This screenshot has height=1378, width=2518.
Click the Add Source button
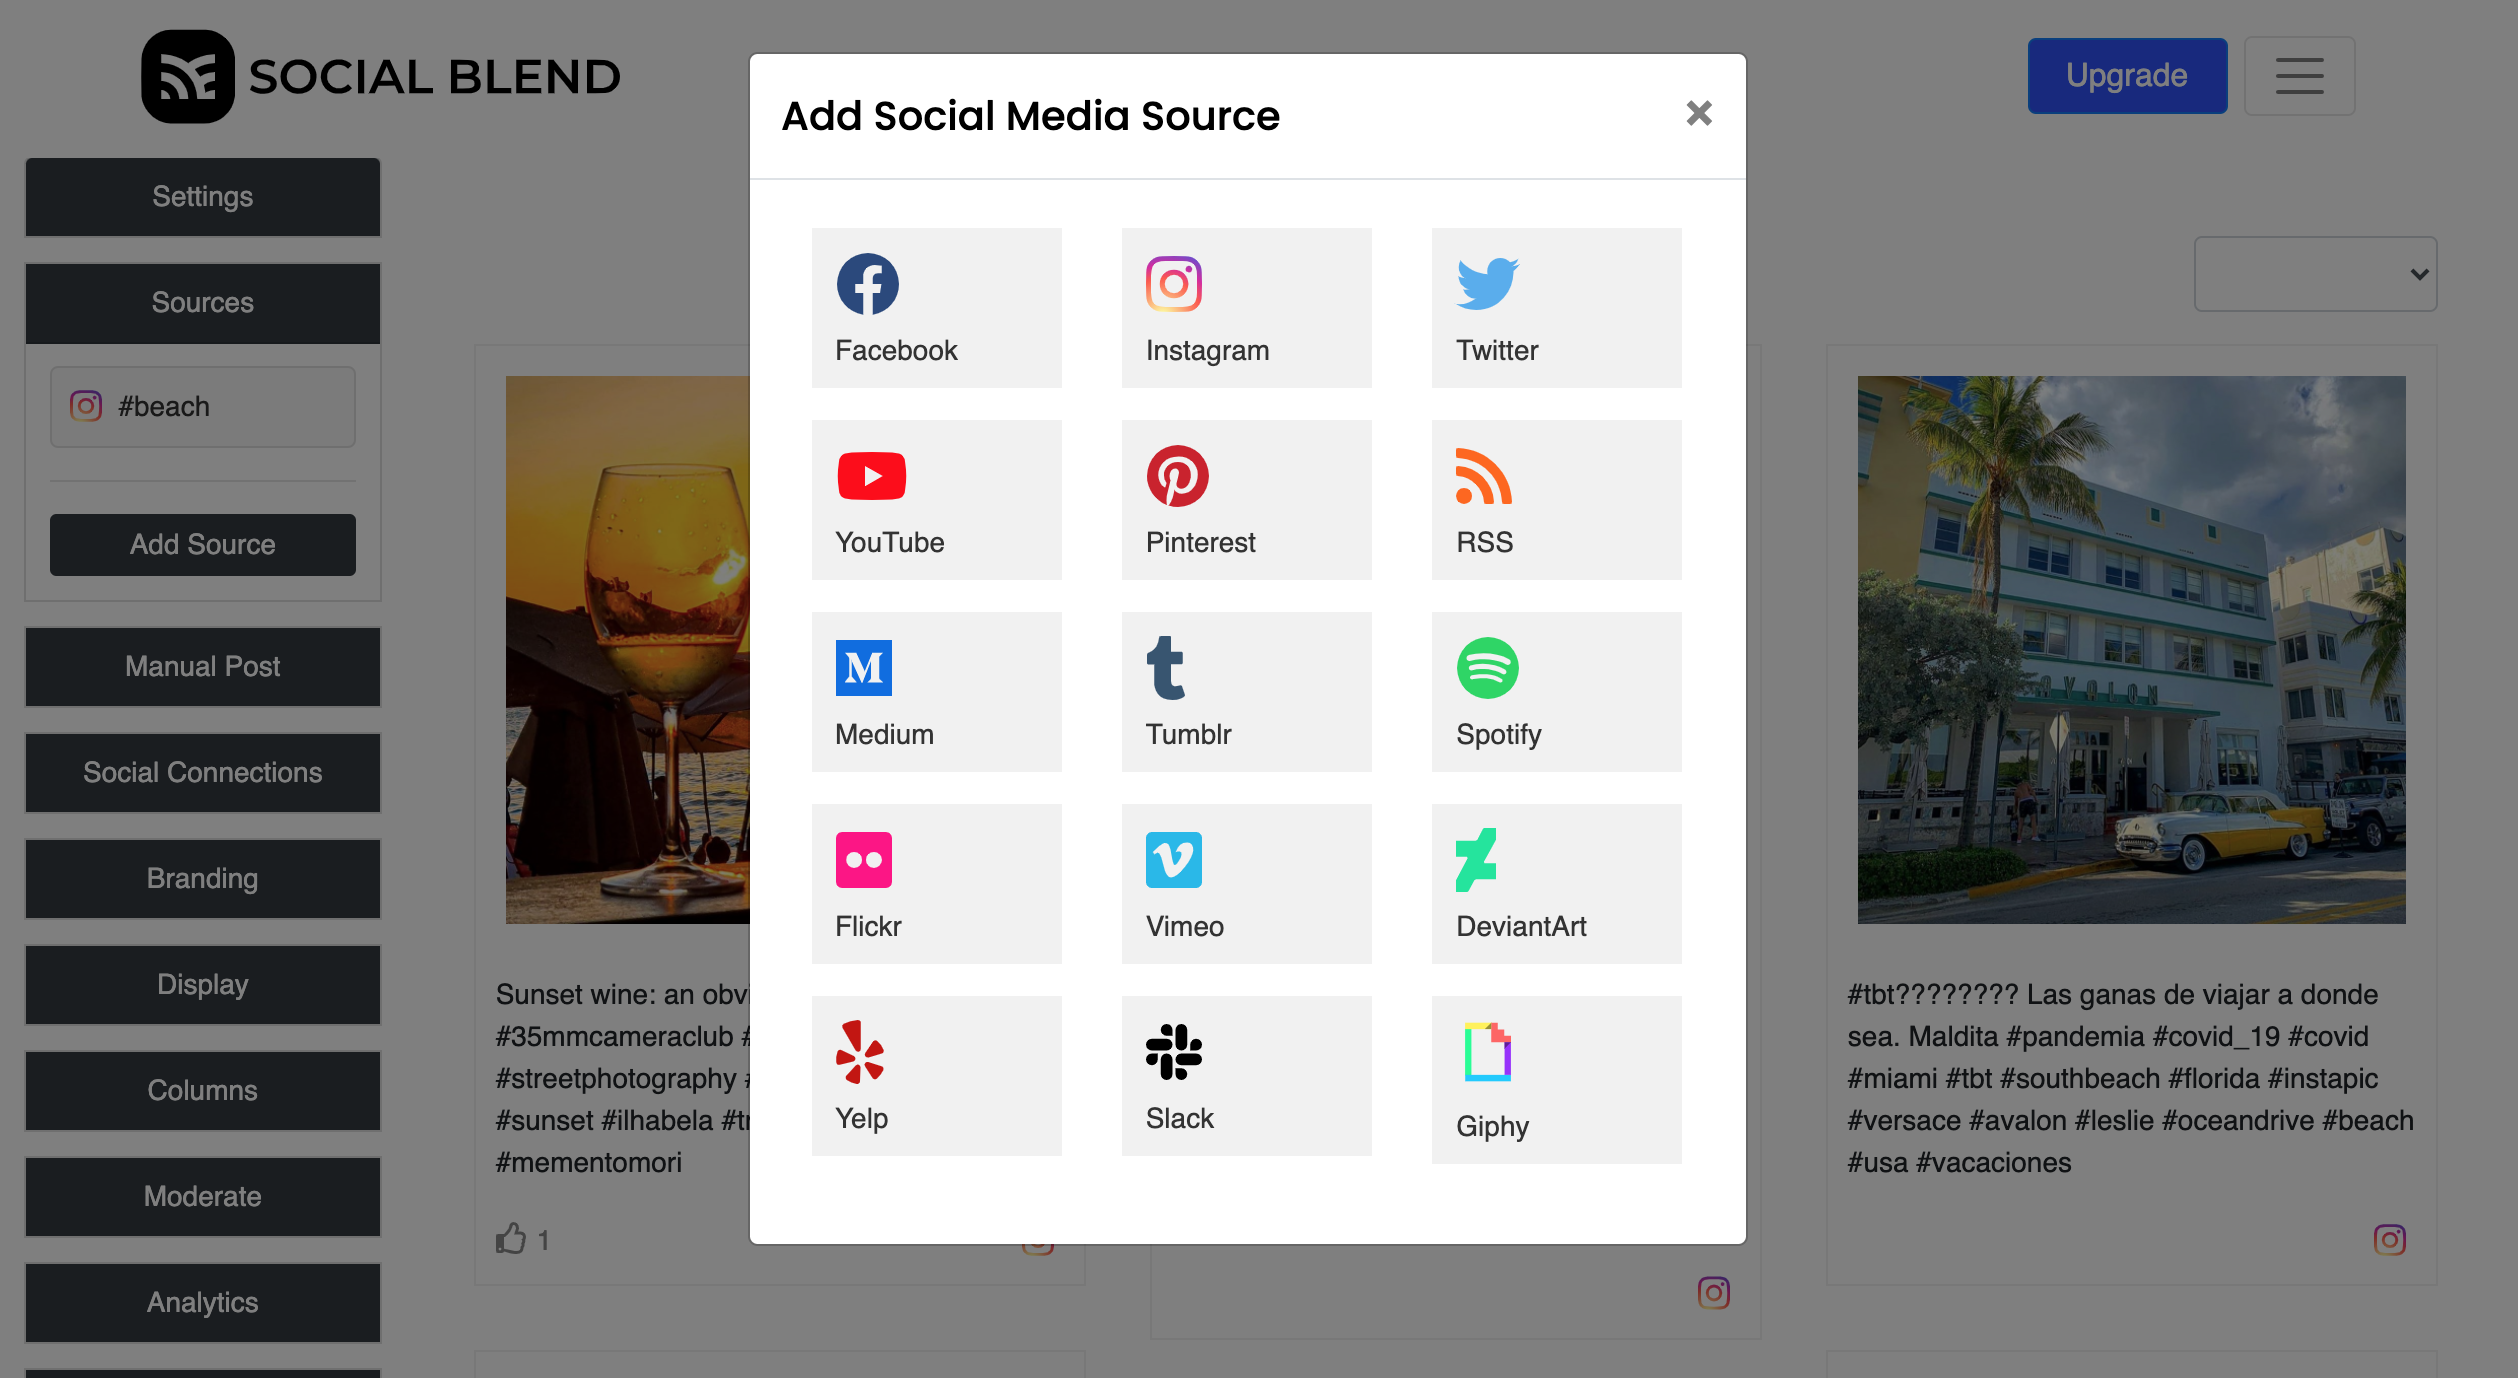(x=203, y=545)
